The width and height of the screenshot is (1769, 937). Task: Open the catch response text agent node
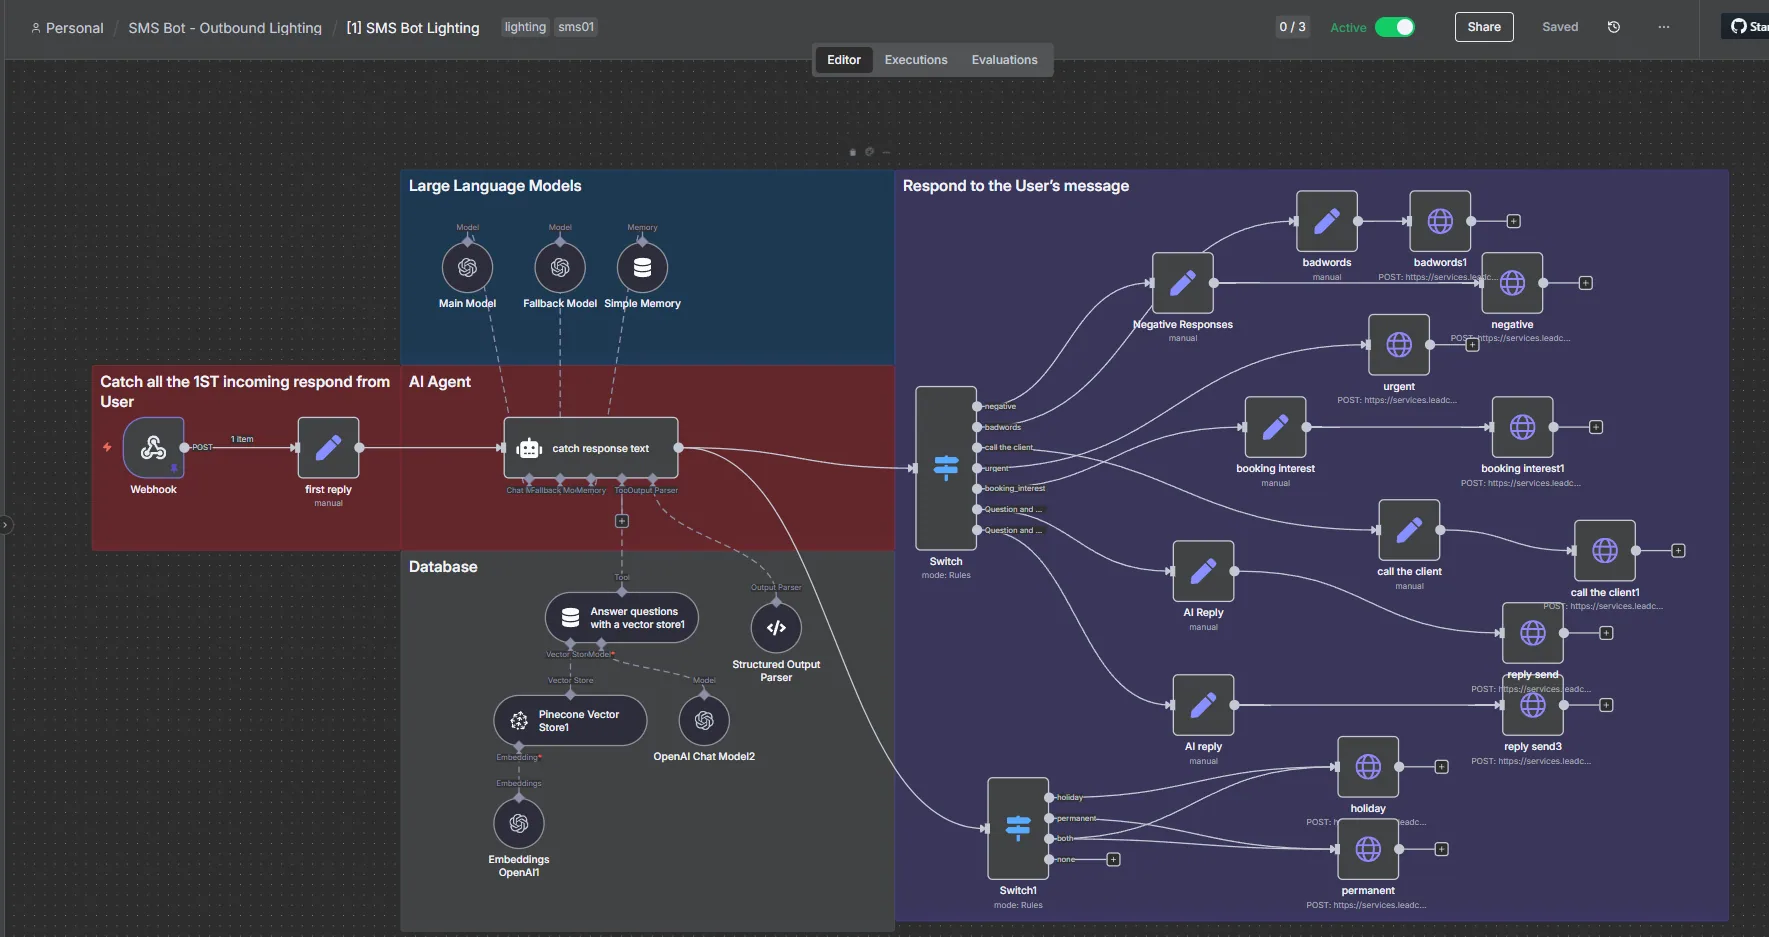point(591,448)
